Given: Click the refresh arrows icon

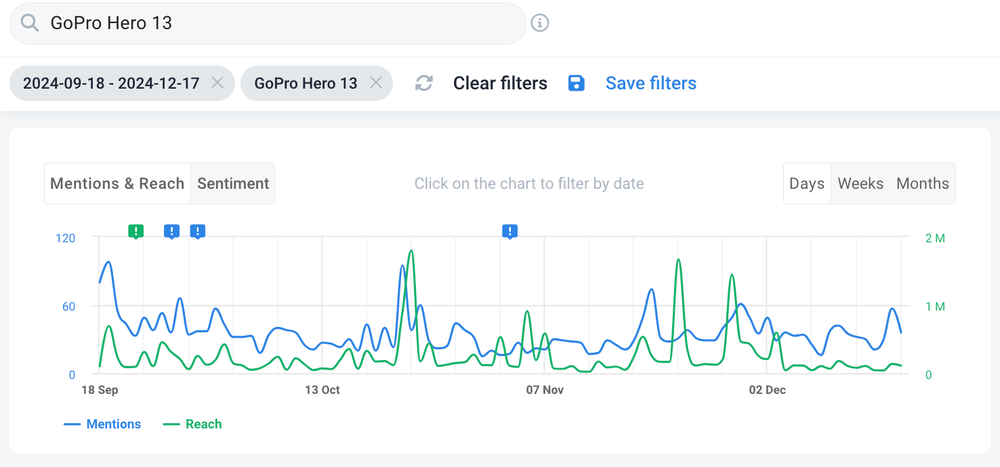Looking at the screenshot, I should point(424,84).
